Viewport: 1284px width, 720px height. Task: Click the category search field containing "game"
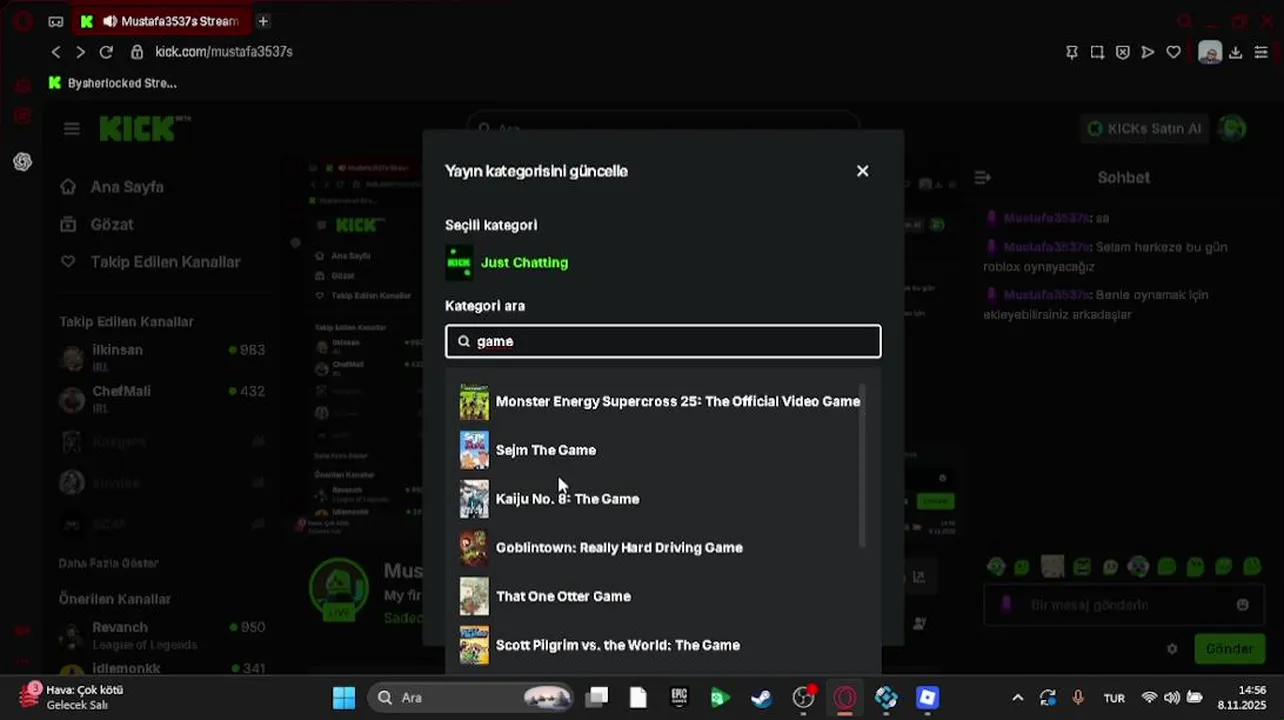663,341
